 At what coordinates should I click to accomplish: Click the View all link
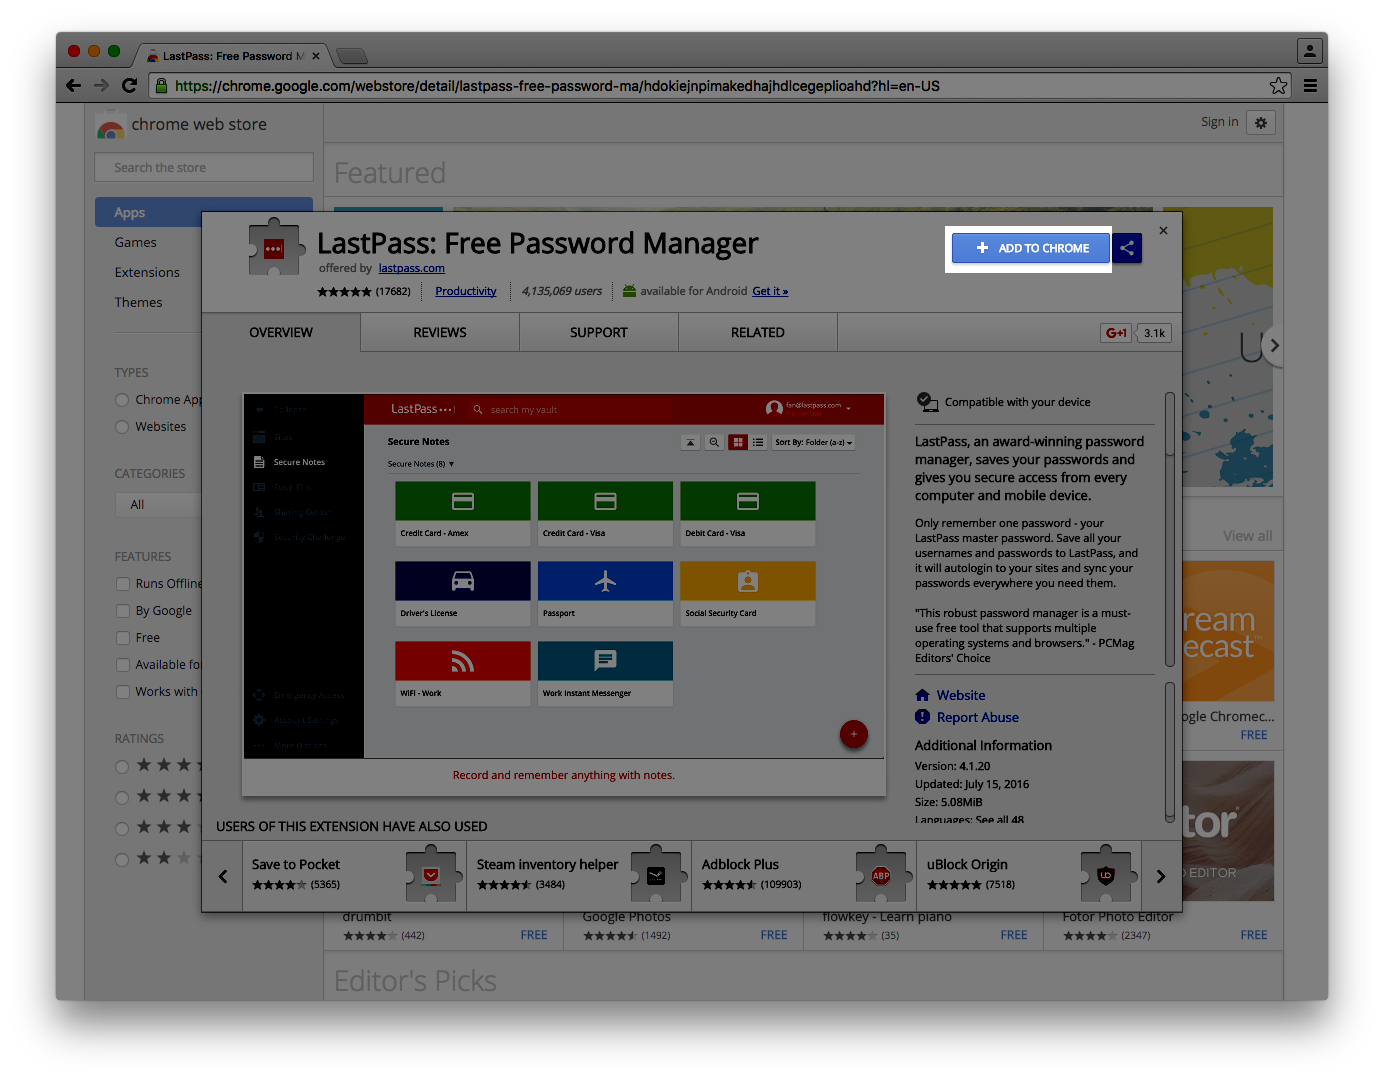point(1247,536)
